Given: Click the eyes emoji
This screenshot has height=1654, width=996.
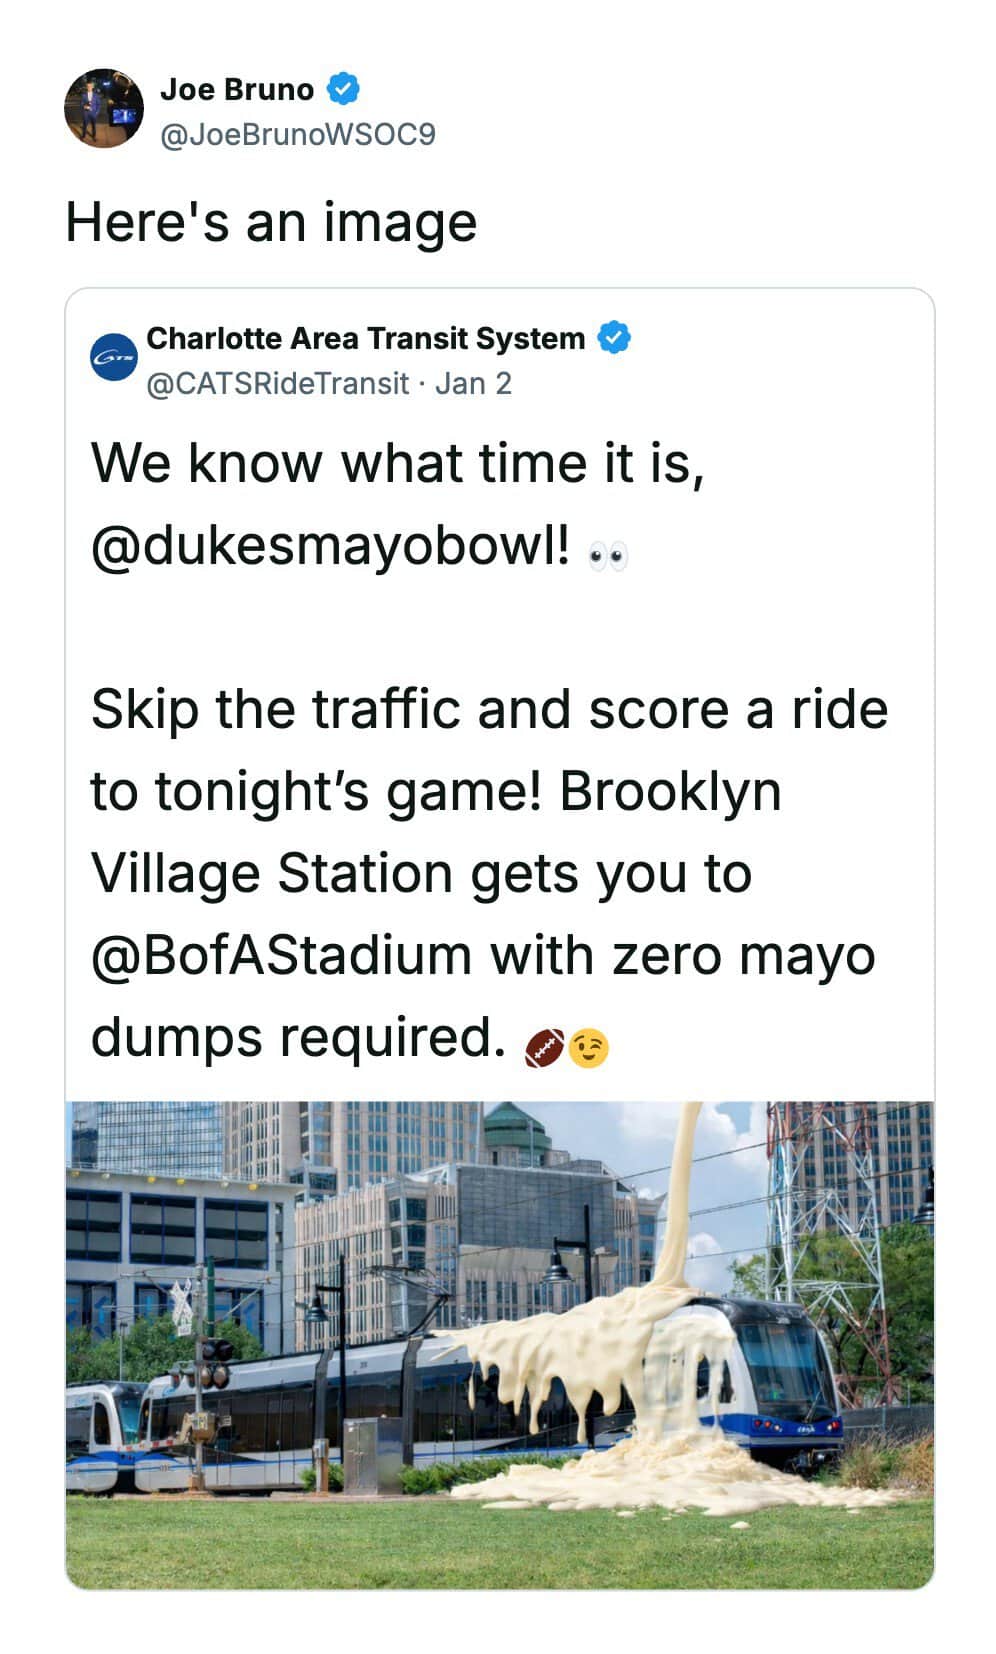Looking at the screenshot, I should point(608,557).
